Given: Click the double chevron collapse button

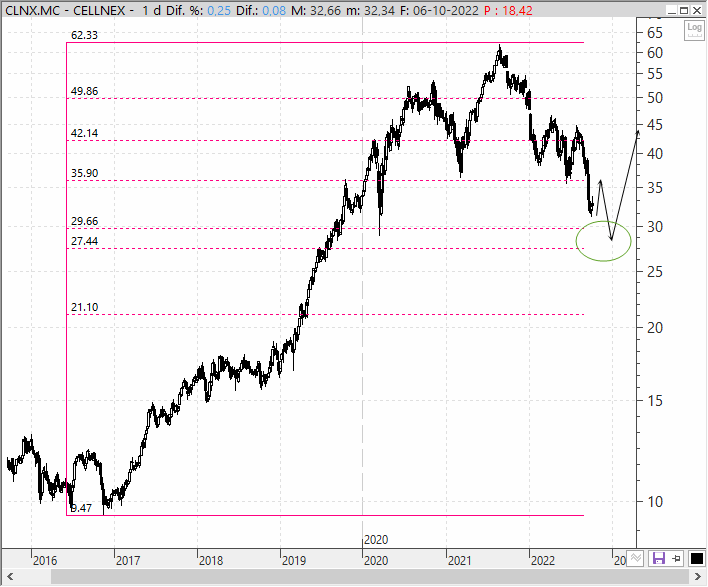Looking at the screenshot, I should [x=636, y=559].
